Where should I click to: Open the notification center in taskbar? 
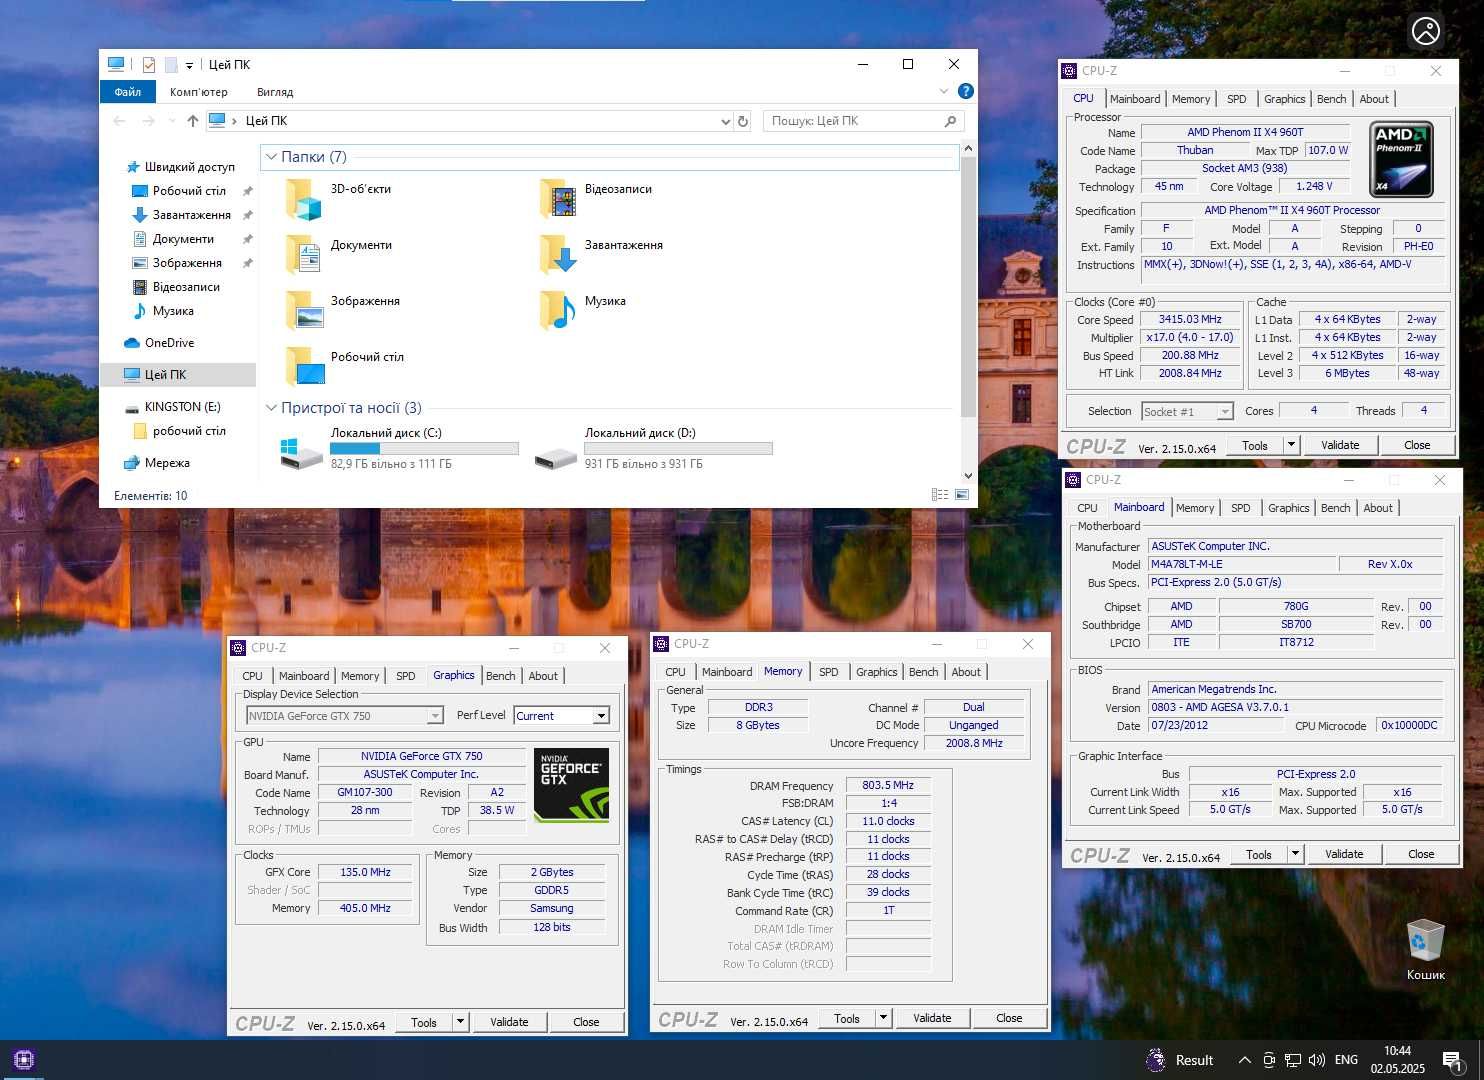pyautogui.click(x=1453, y=1060)
